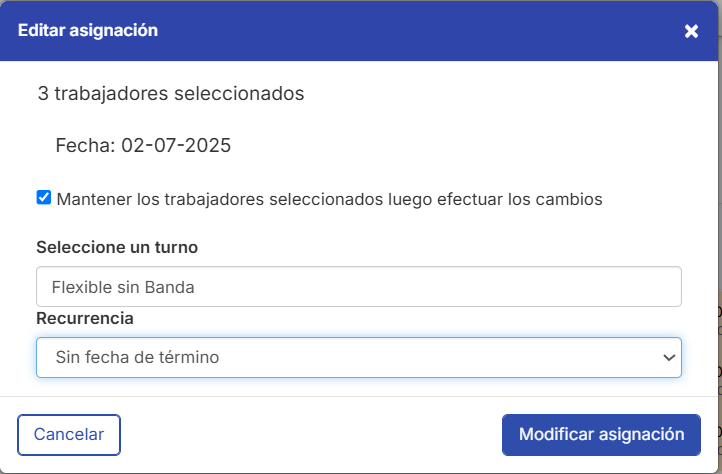Click the "Fecha:" label text
The width and height of the screenshot is (722, 474).
tap(86, 145)
